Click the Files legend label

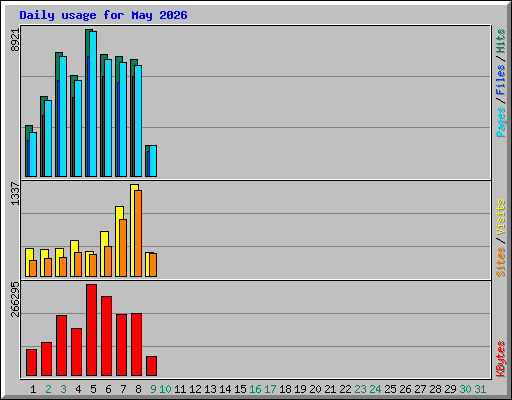click(x=501, y=79)
